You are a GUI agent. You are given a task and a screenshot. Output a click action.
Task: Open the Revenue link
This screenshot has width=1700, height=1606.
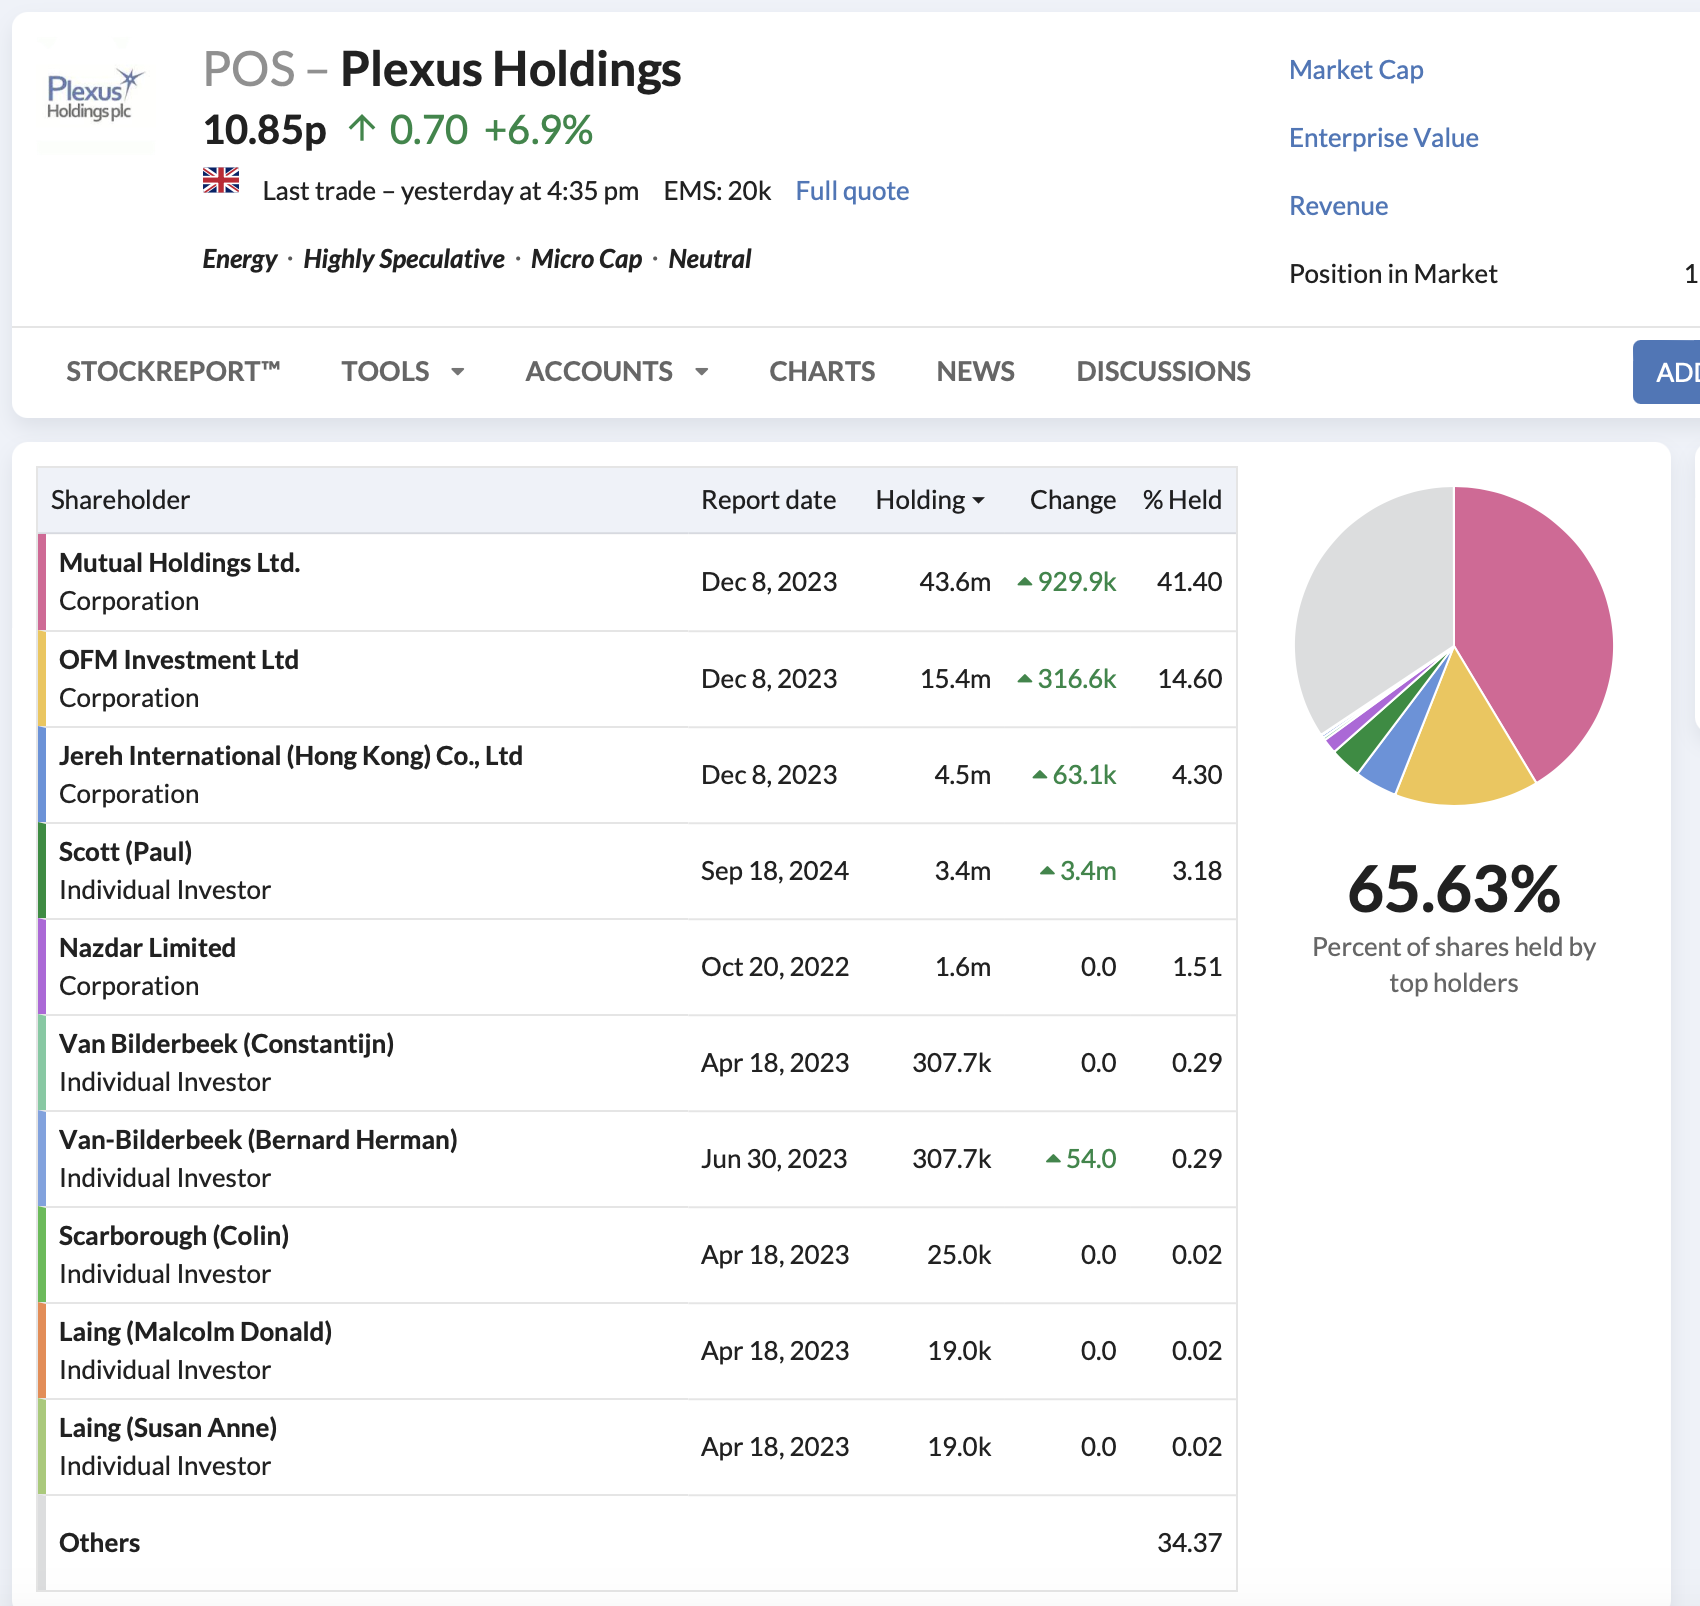tap(1338, 206)
